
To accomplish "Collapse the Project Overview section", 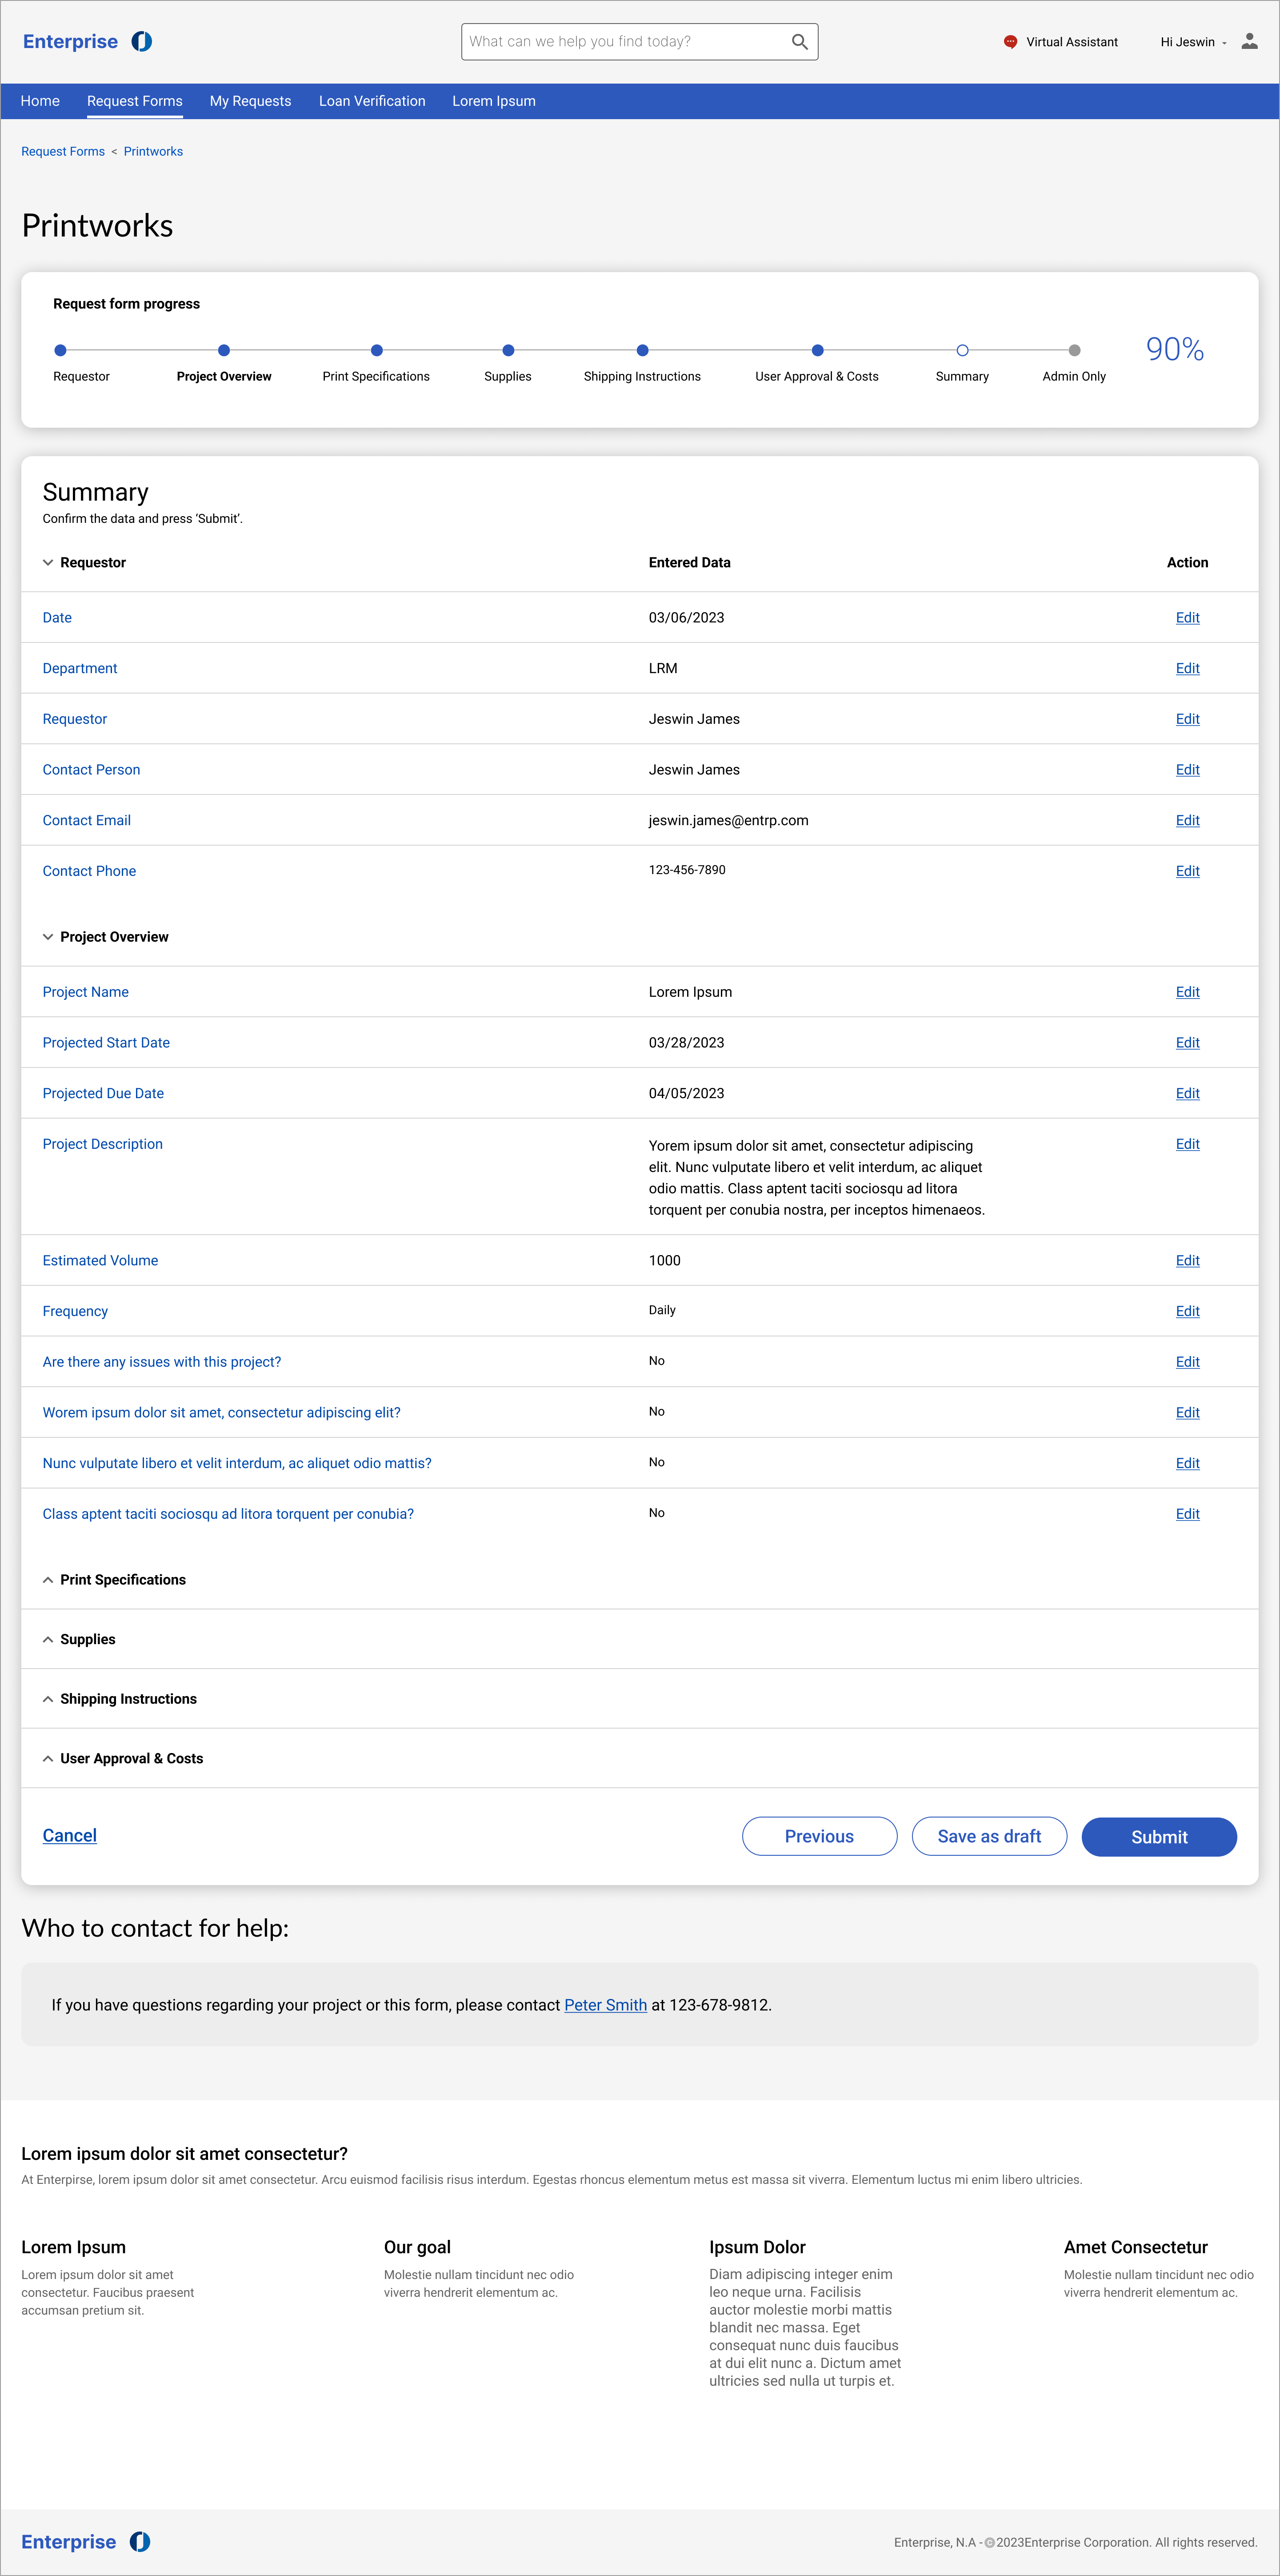I will [48, 937].
